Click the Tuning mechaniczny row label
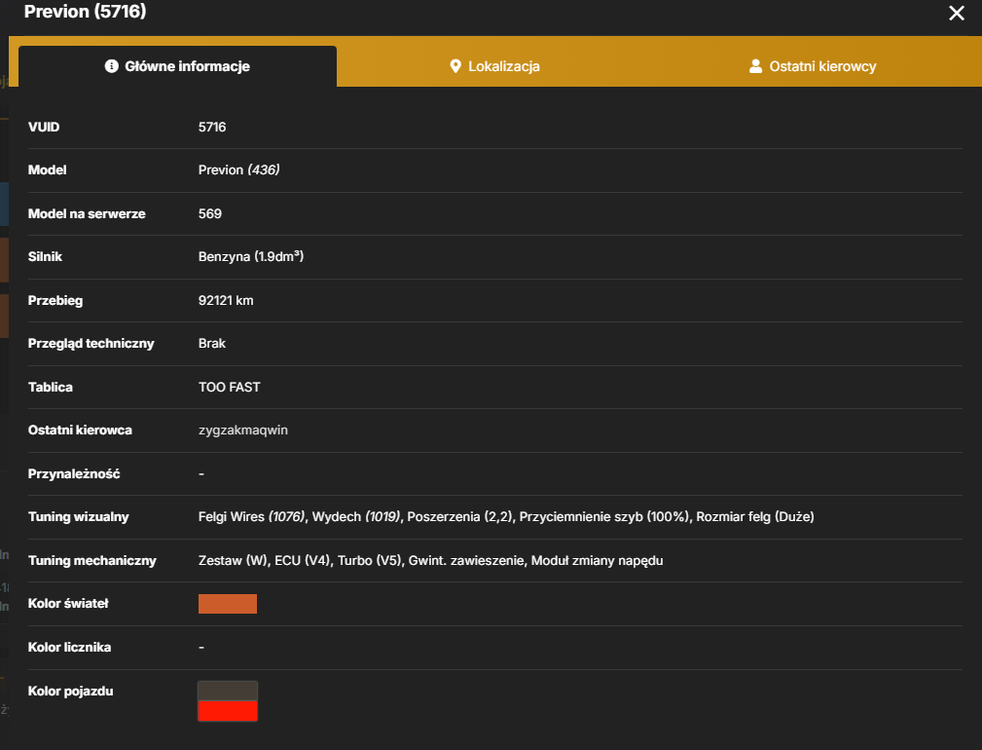 [92, 560]
